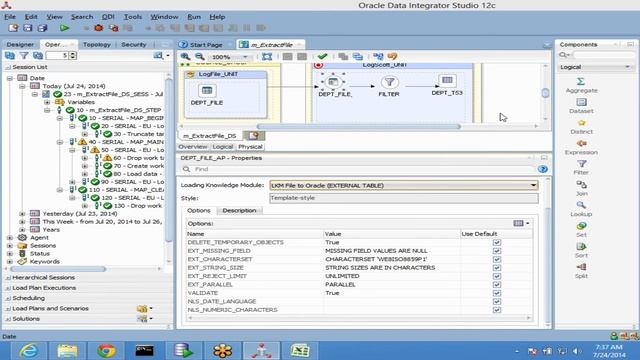
Task: Toggle Use Default for EXT_STRING_SIZE
Action: click(497, 268)
